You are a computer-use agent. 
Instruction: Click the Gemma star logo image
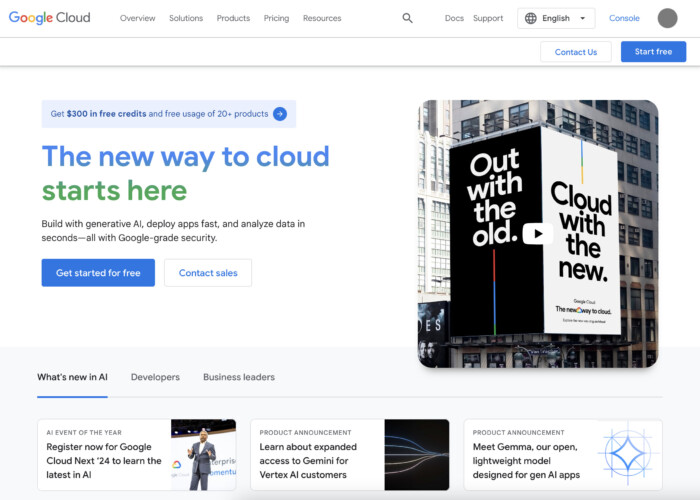629,454
